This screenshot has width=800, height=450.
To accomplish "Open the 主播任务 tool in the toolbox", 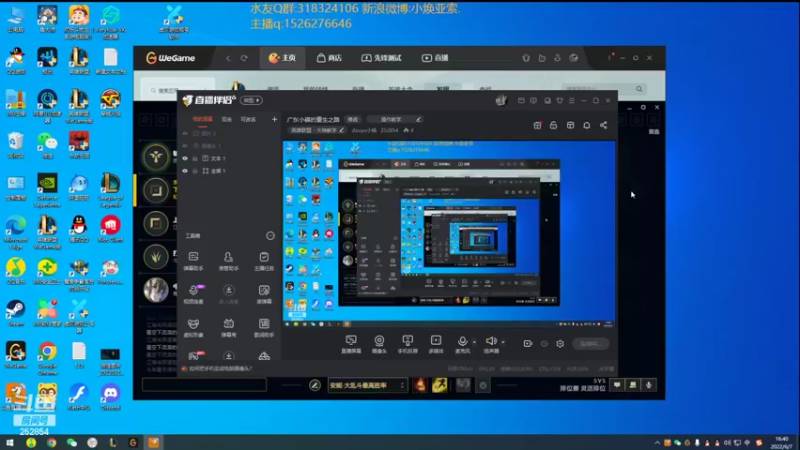I will [264, 260].
